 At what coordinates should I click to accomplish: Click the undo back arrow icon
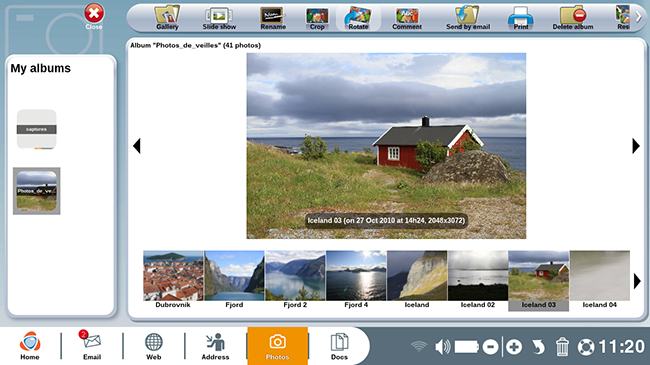coord(538,347)
